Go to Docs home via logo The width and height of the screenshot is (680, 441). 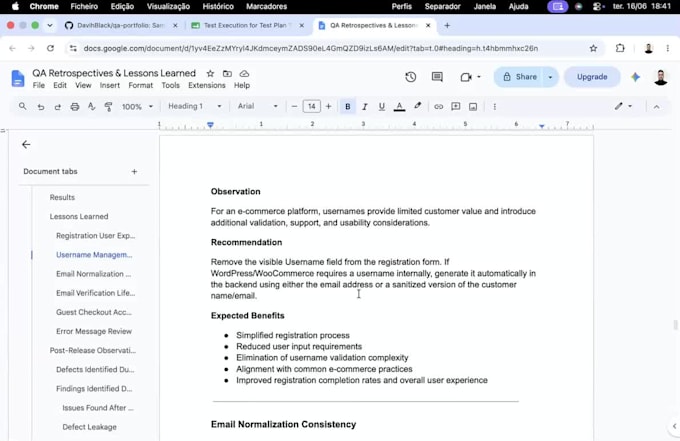coord(18,78)
